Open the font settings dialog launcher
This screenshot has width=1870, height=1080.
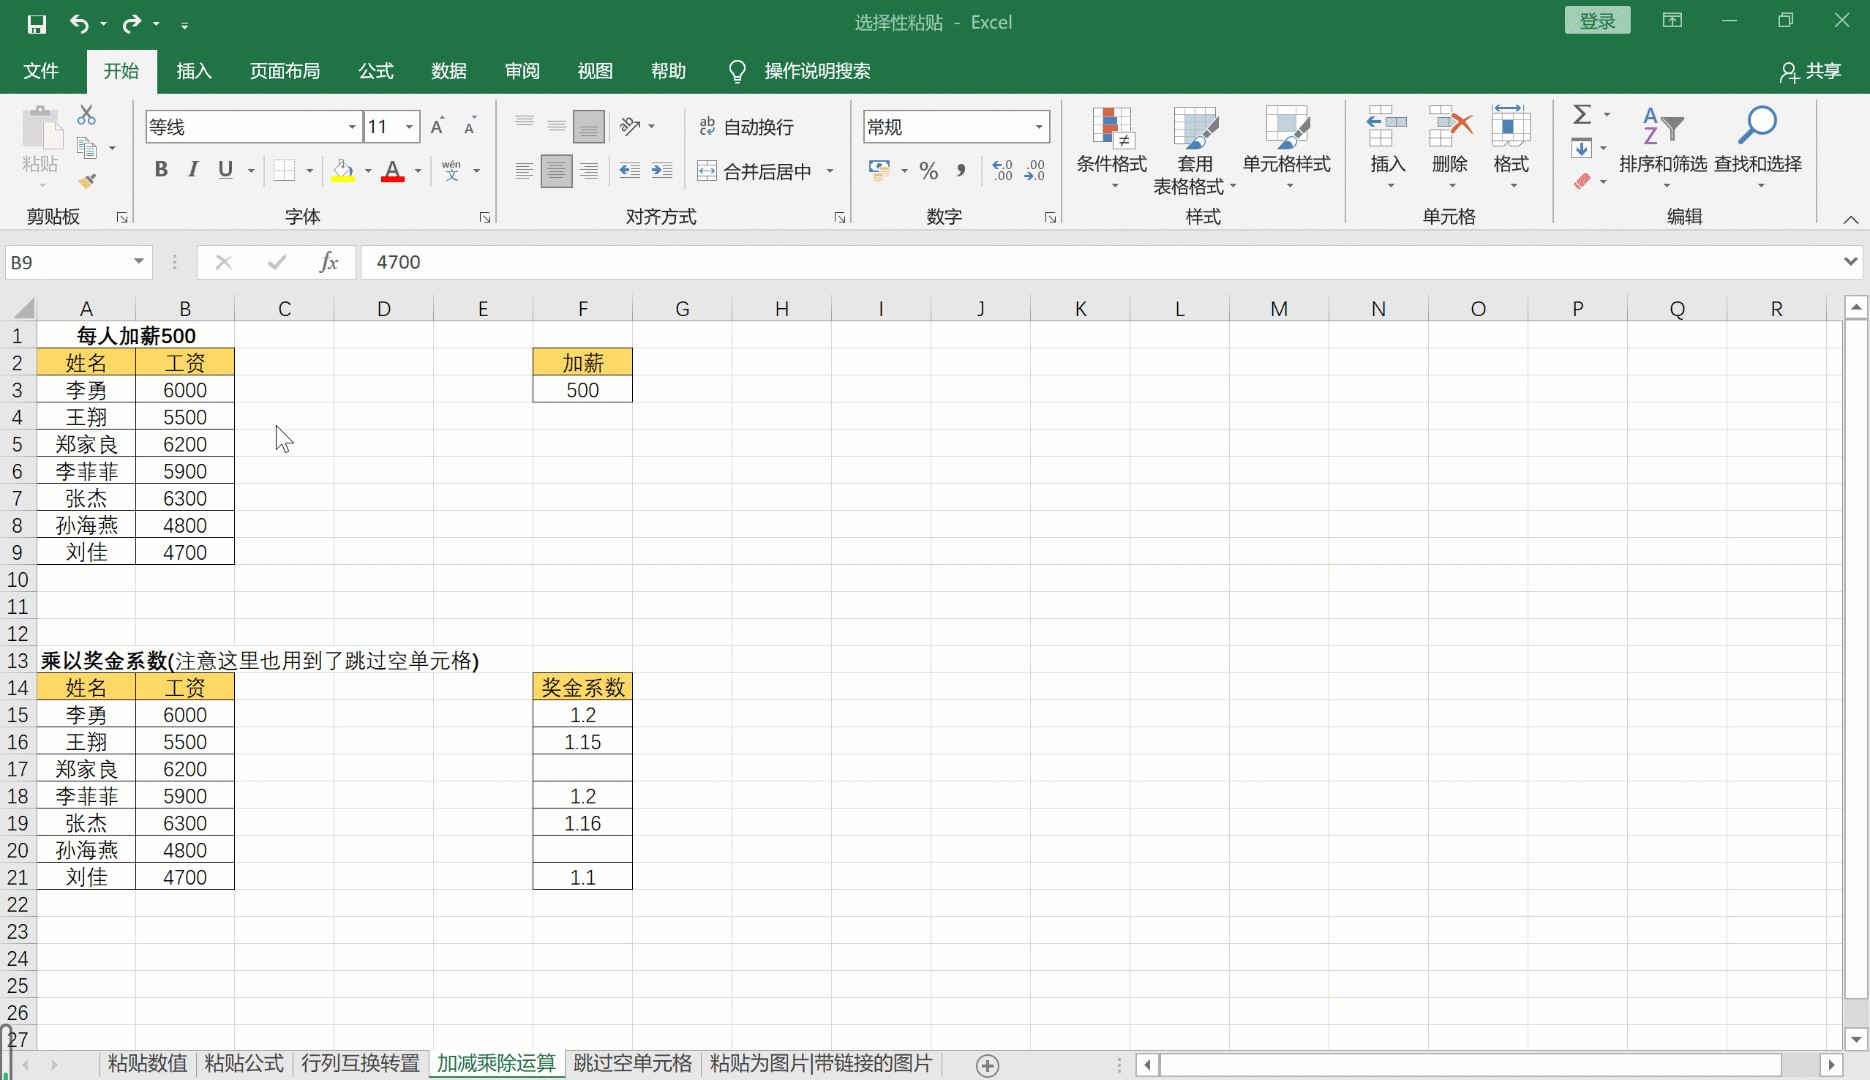[485, 217]
